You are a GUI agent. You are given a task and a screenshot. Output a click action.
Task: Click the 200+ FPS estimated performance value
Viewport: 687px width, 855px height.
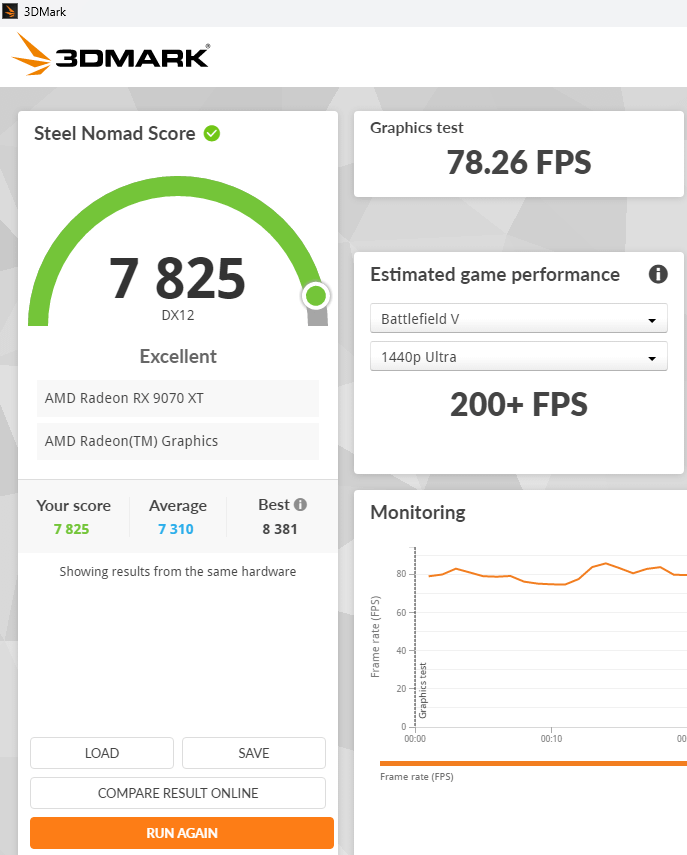519,405
